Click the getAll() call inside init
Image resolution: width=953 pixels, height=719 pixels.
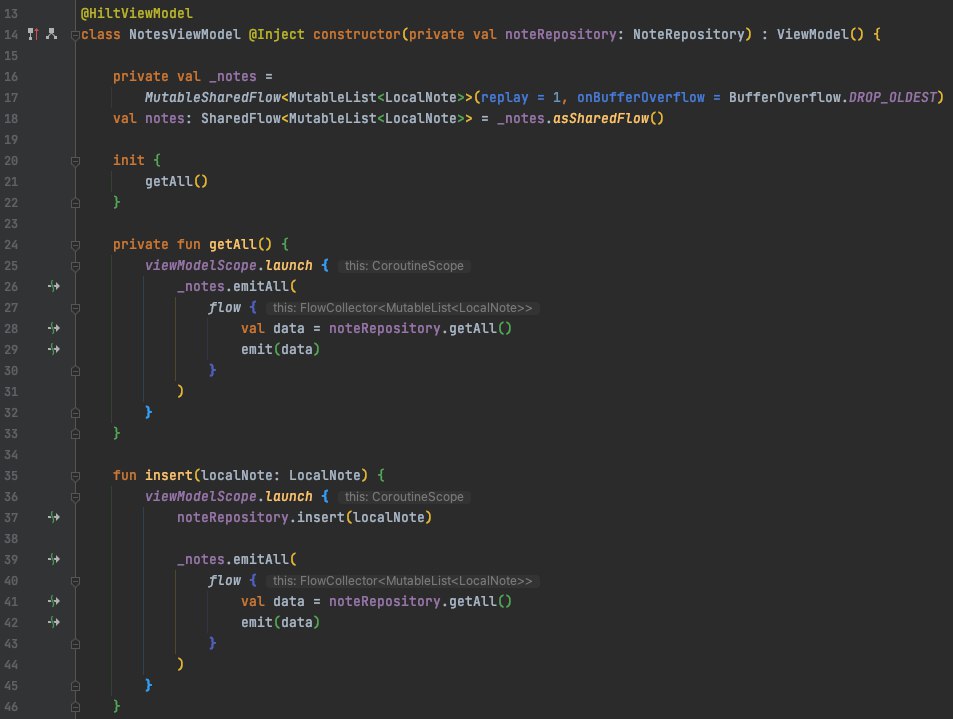(176, 181)
